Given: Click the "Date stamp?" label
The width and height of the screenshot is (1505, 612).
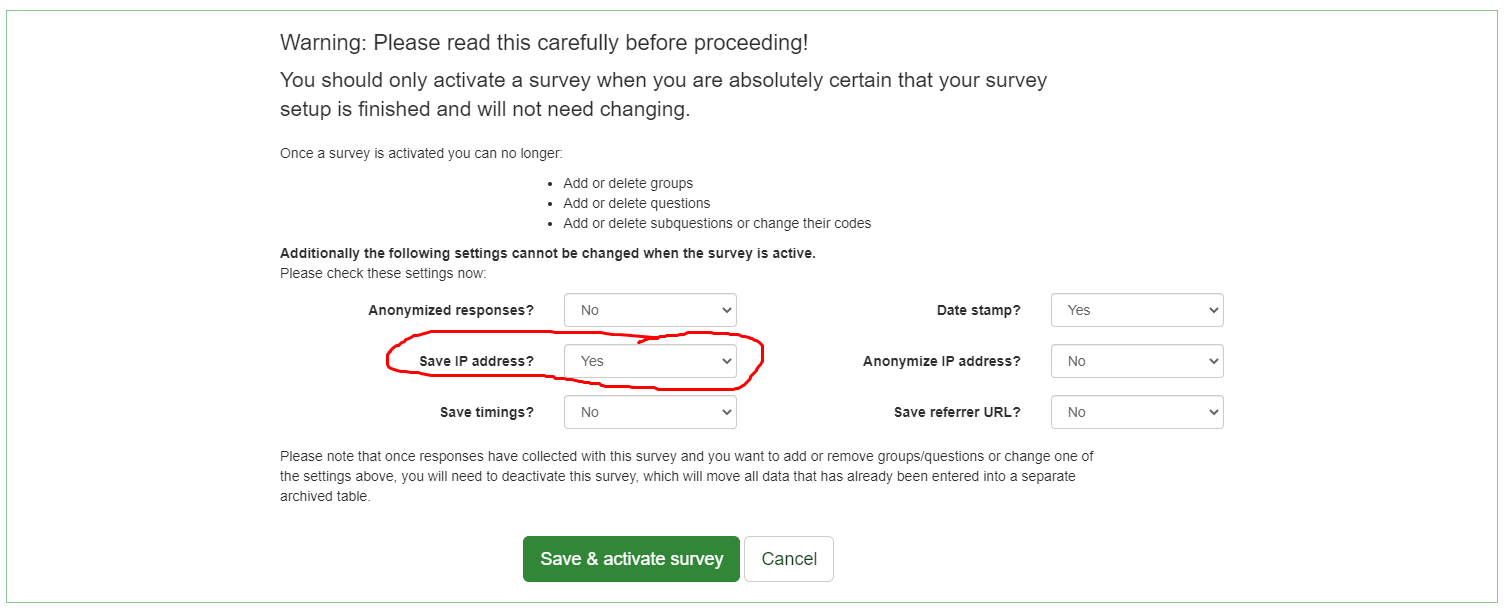Looking at the screenshot, I should (978, 310).
